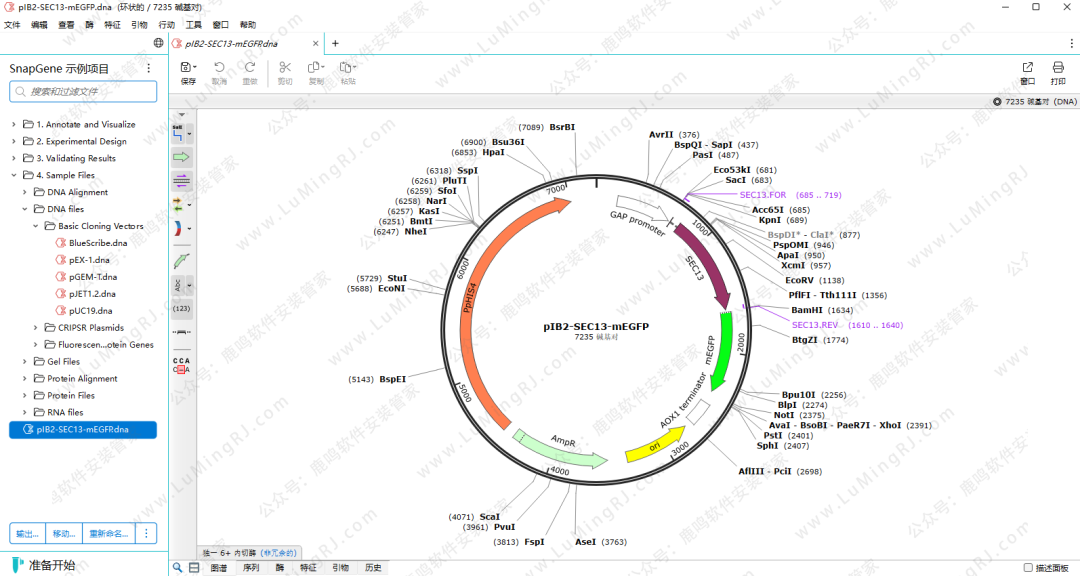
Task: Toggle the CCA translation display button
Action: [181, 365]
